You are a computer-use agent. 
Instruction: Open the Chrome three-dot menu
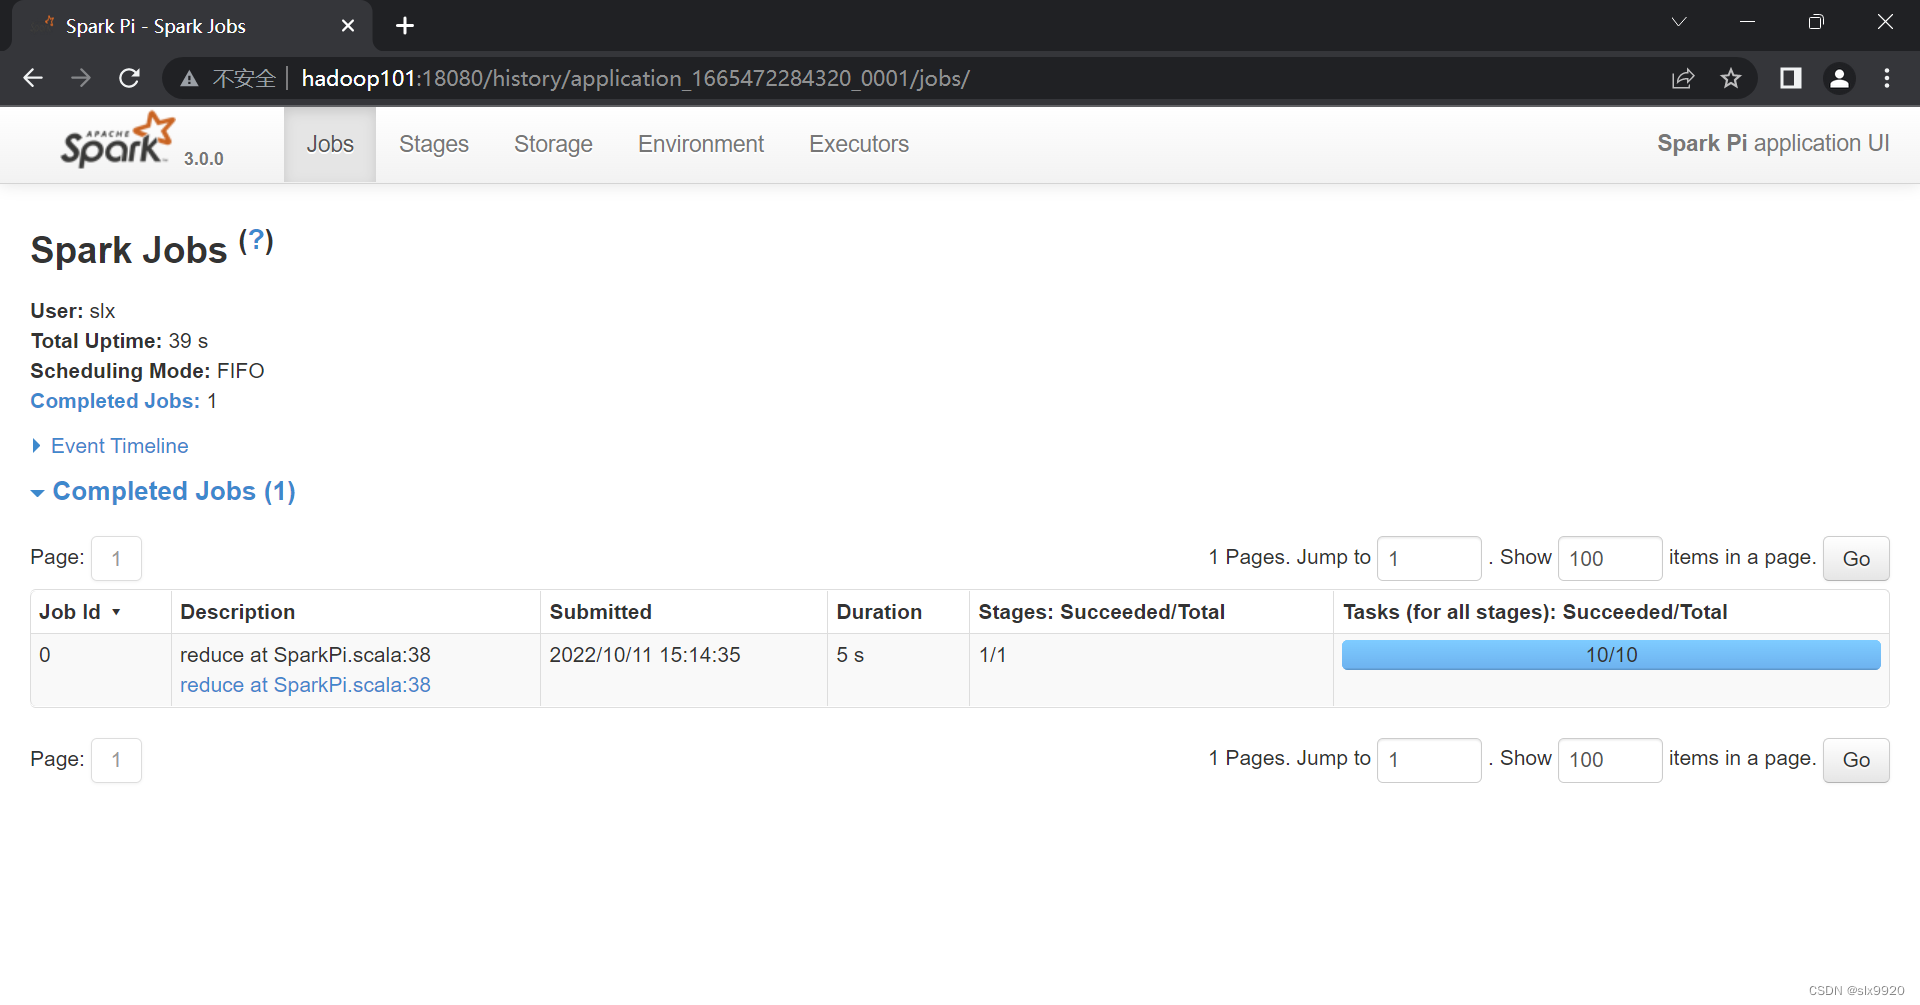pos(1887,78)
